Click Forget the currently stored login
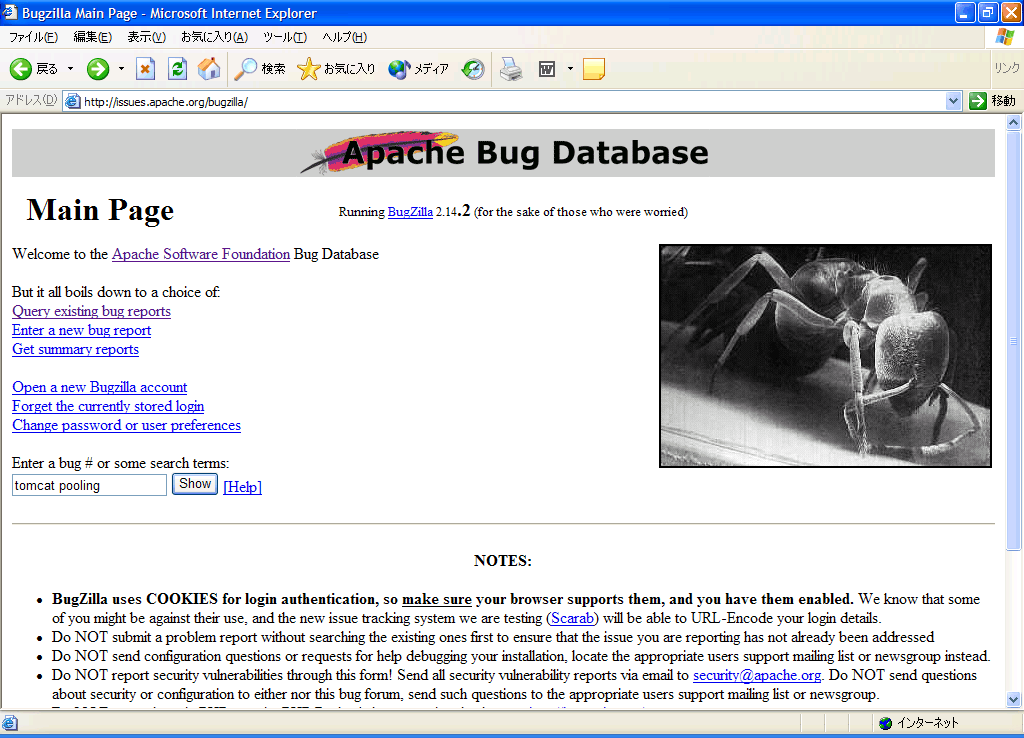The image size is (1024, 738). pyautogui.click(x=108, y=406)
